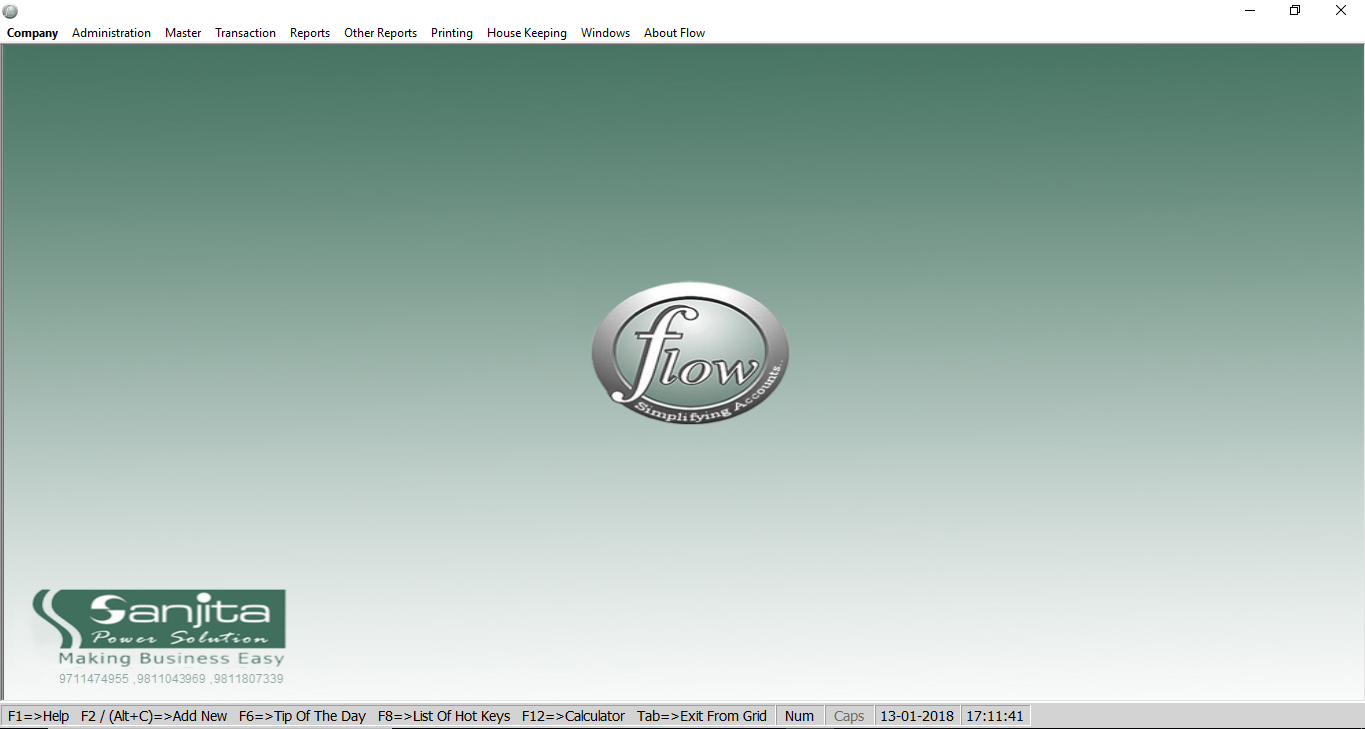Click the application icon in title bar
Image resolution: width=1365 pixels, height=729 pixels.
point(11,11)
